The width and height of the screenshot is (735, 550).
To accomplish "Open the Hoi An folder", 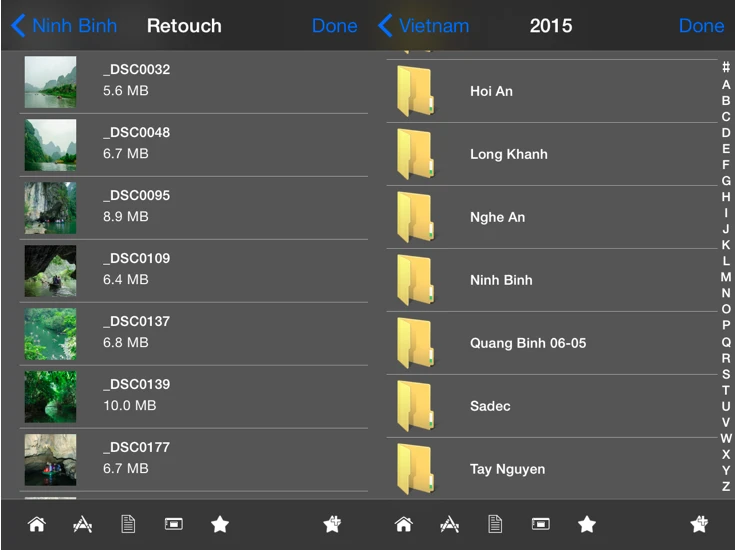I will [x=490, y=91].
